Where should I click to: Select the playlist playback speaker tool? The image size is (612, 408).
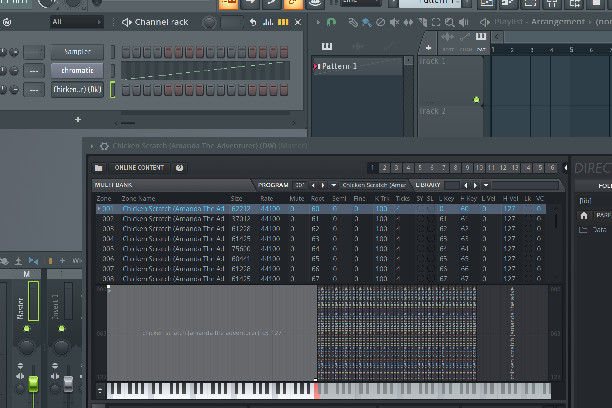(464, 22)
